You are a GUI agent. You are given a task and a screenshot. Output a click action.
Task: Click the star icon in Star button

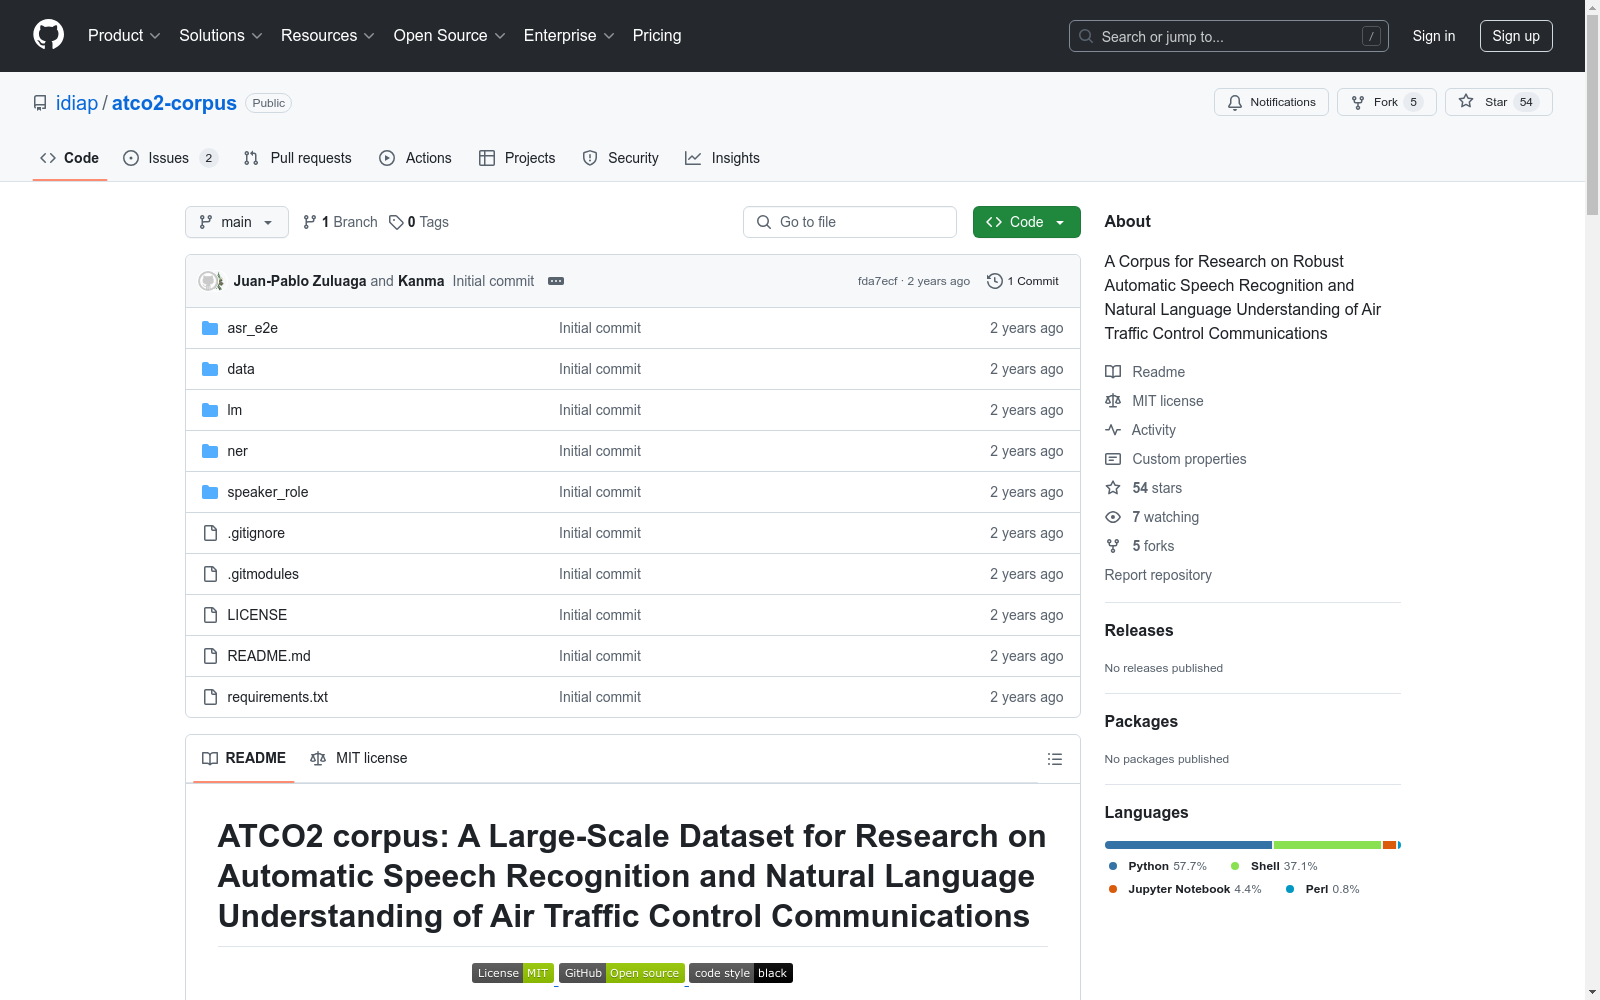1466,101
